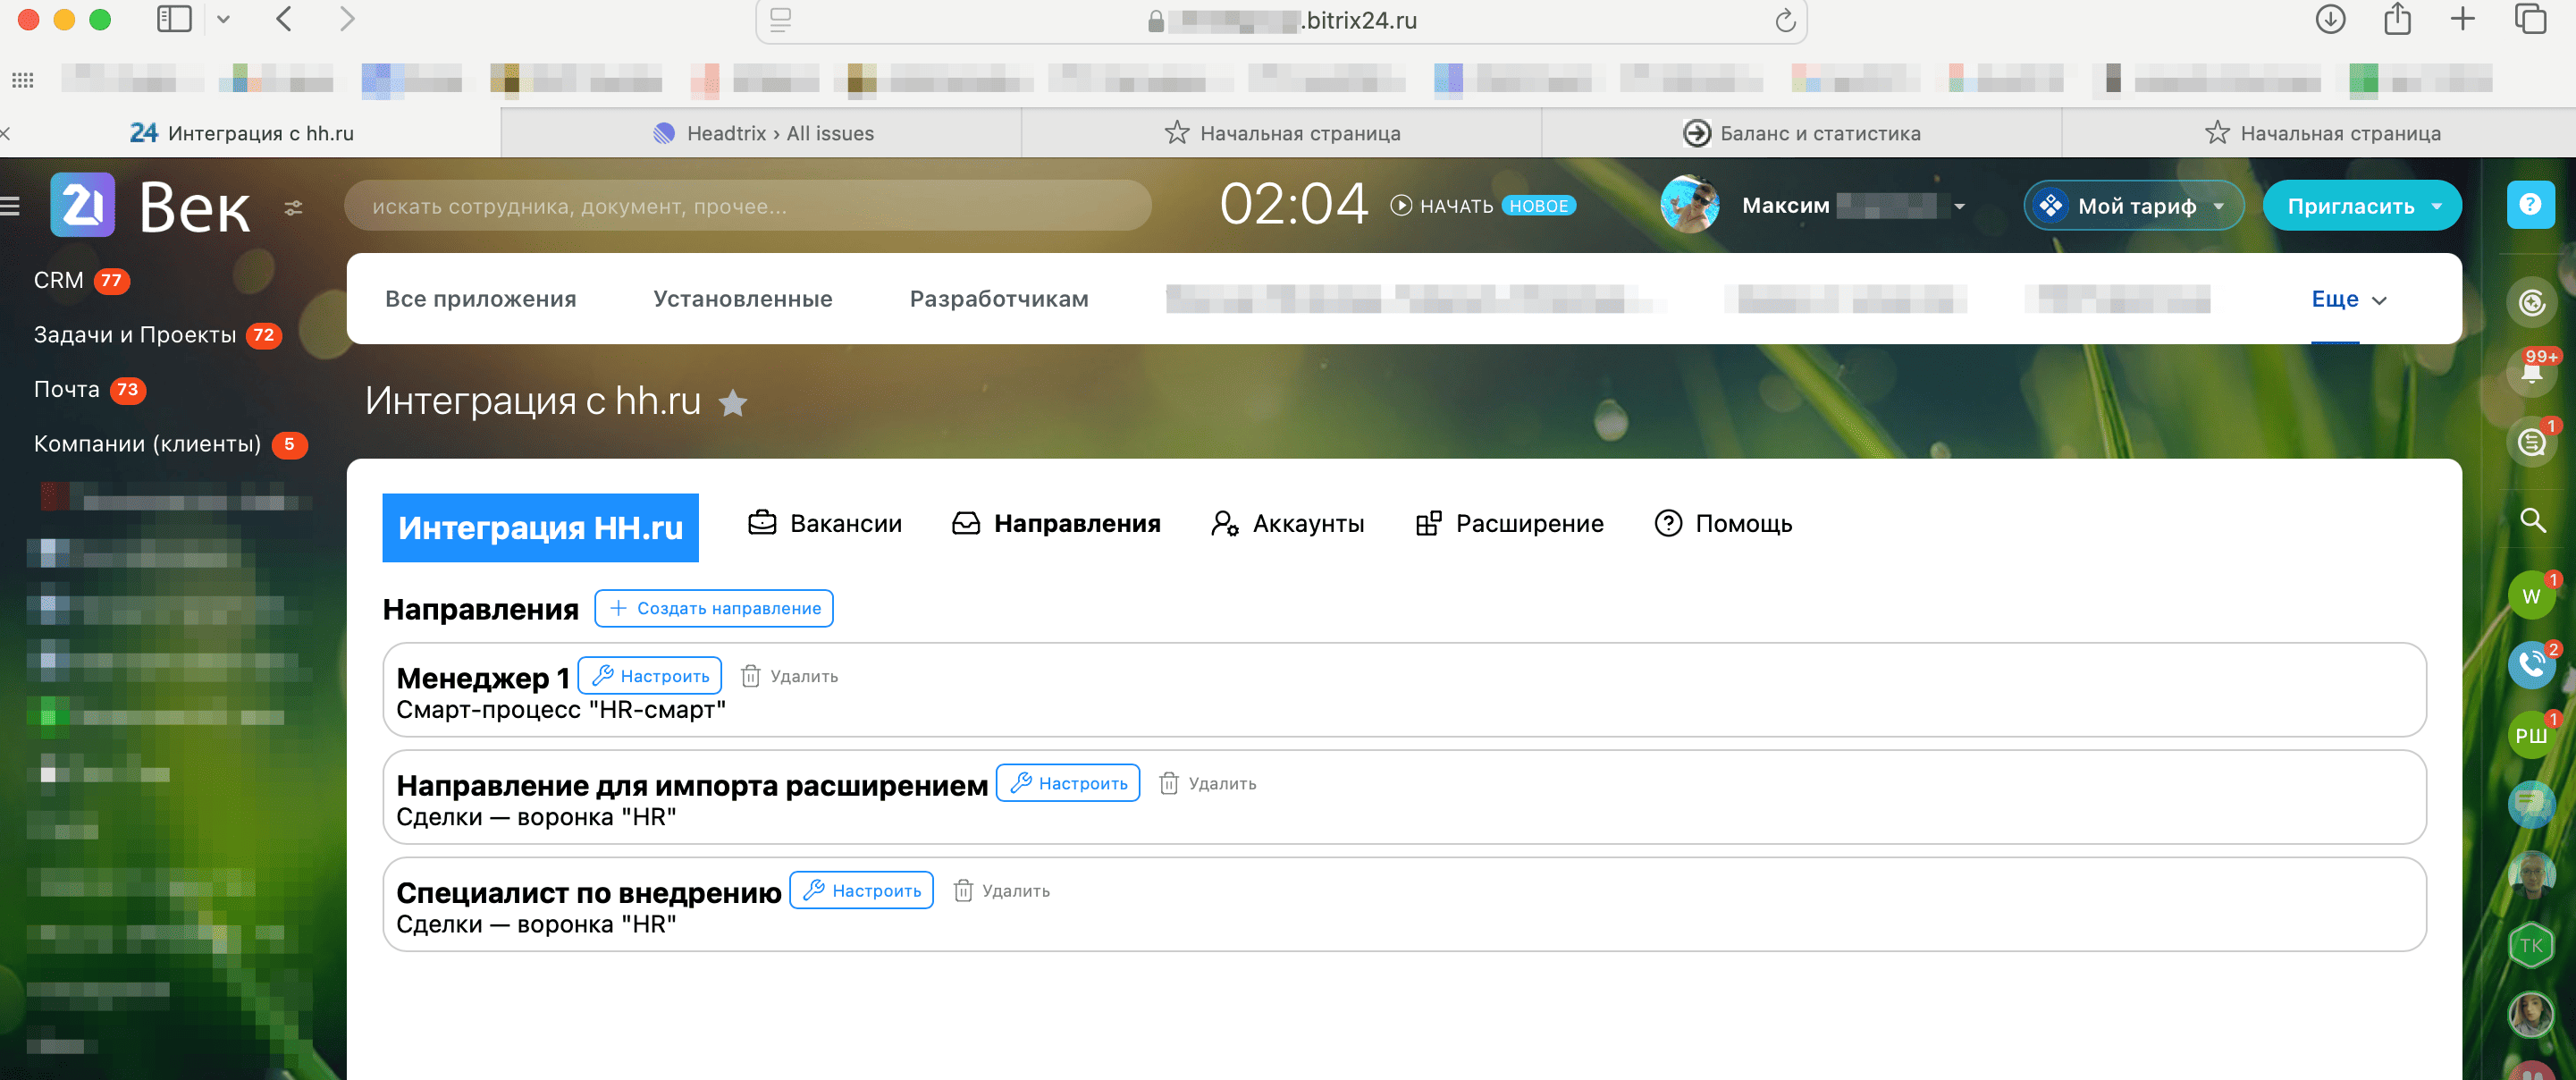Expand the user profile menu arrow near Максим
This screenshot has height=1080, width=2576.
(1959, 207)
